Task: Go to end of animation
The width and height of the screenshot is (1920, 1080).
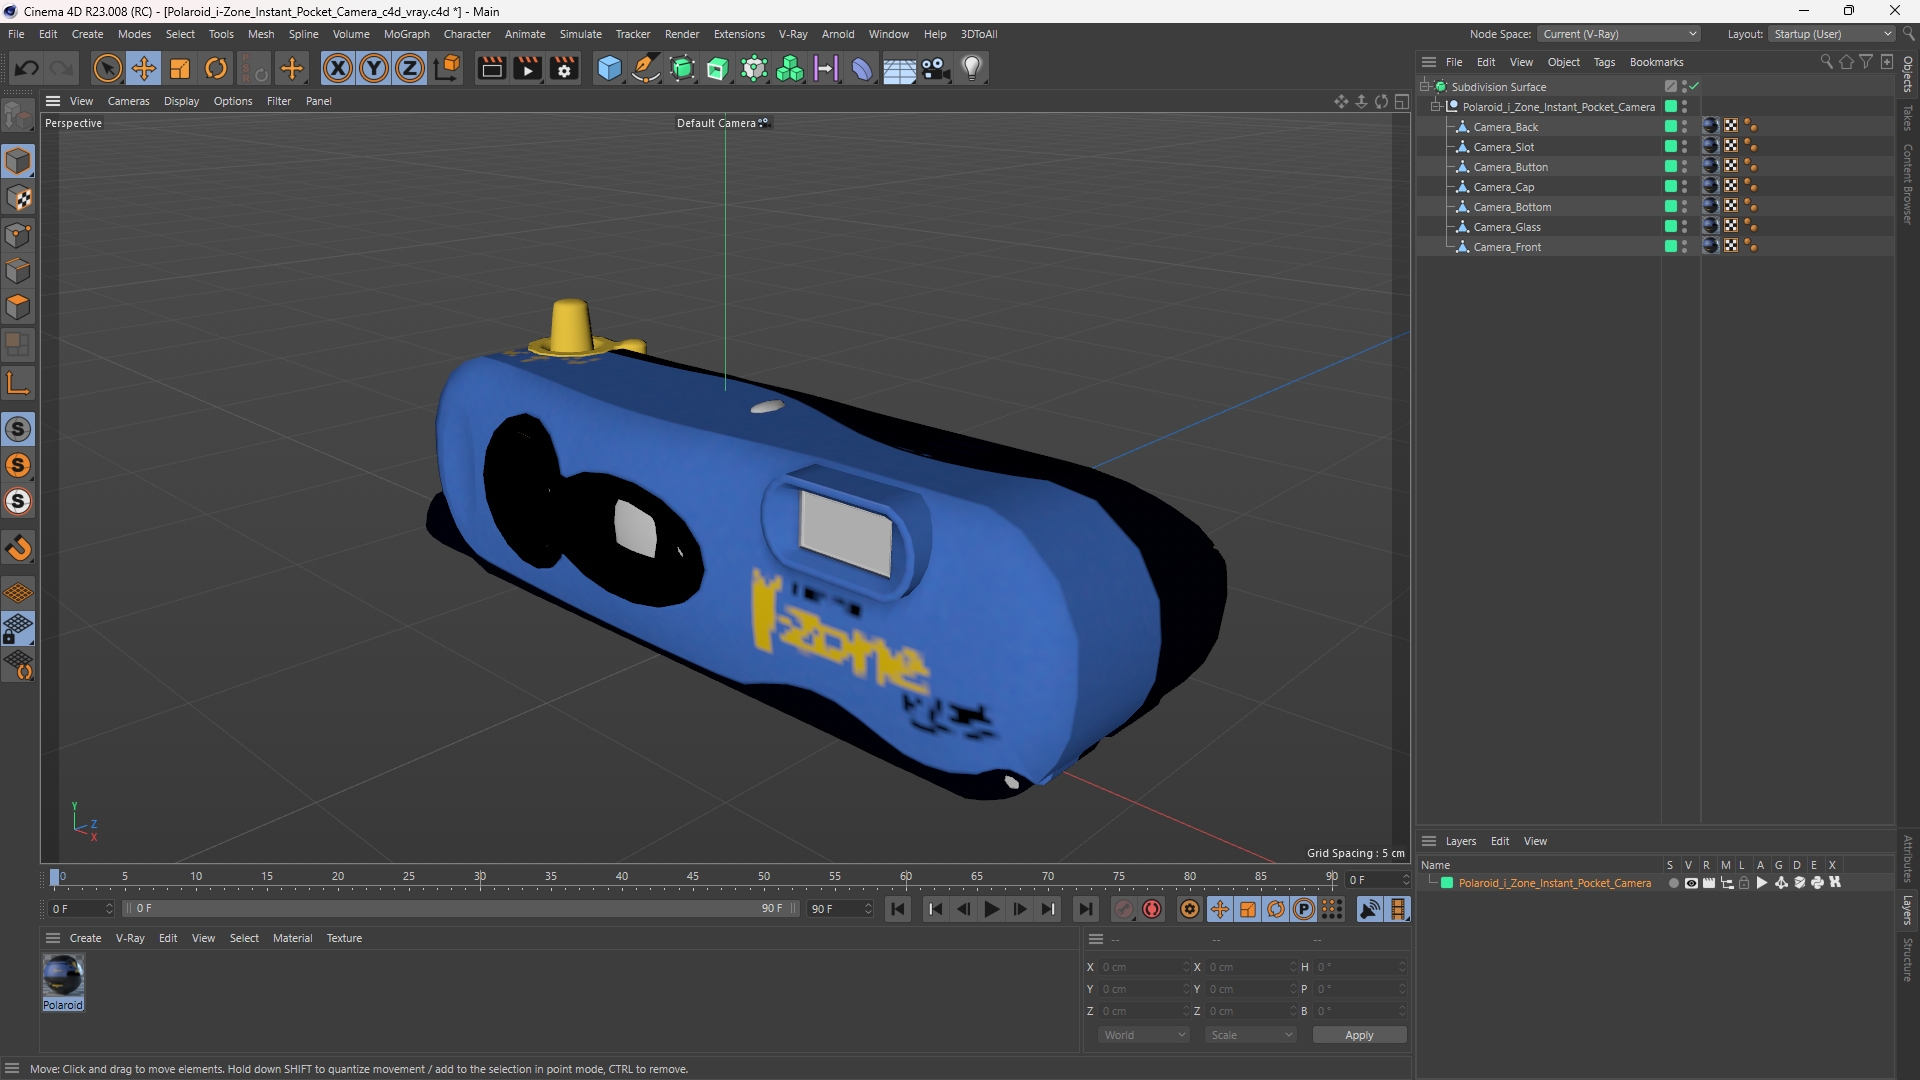Action: pyautogui.click(x=1085, y=909)
